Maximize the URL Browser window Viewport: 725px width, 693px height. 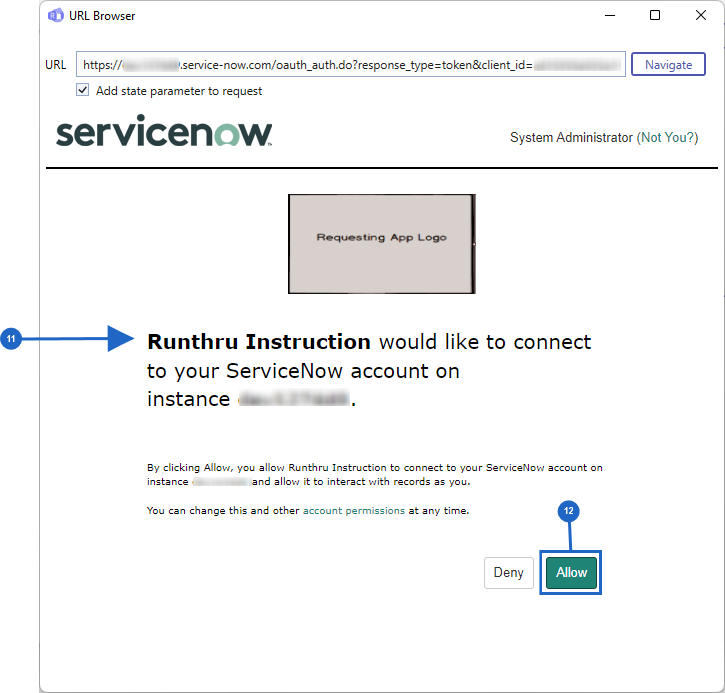[654, 15]
